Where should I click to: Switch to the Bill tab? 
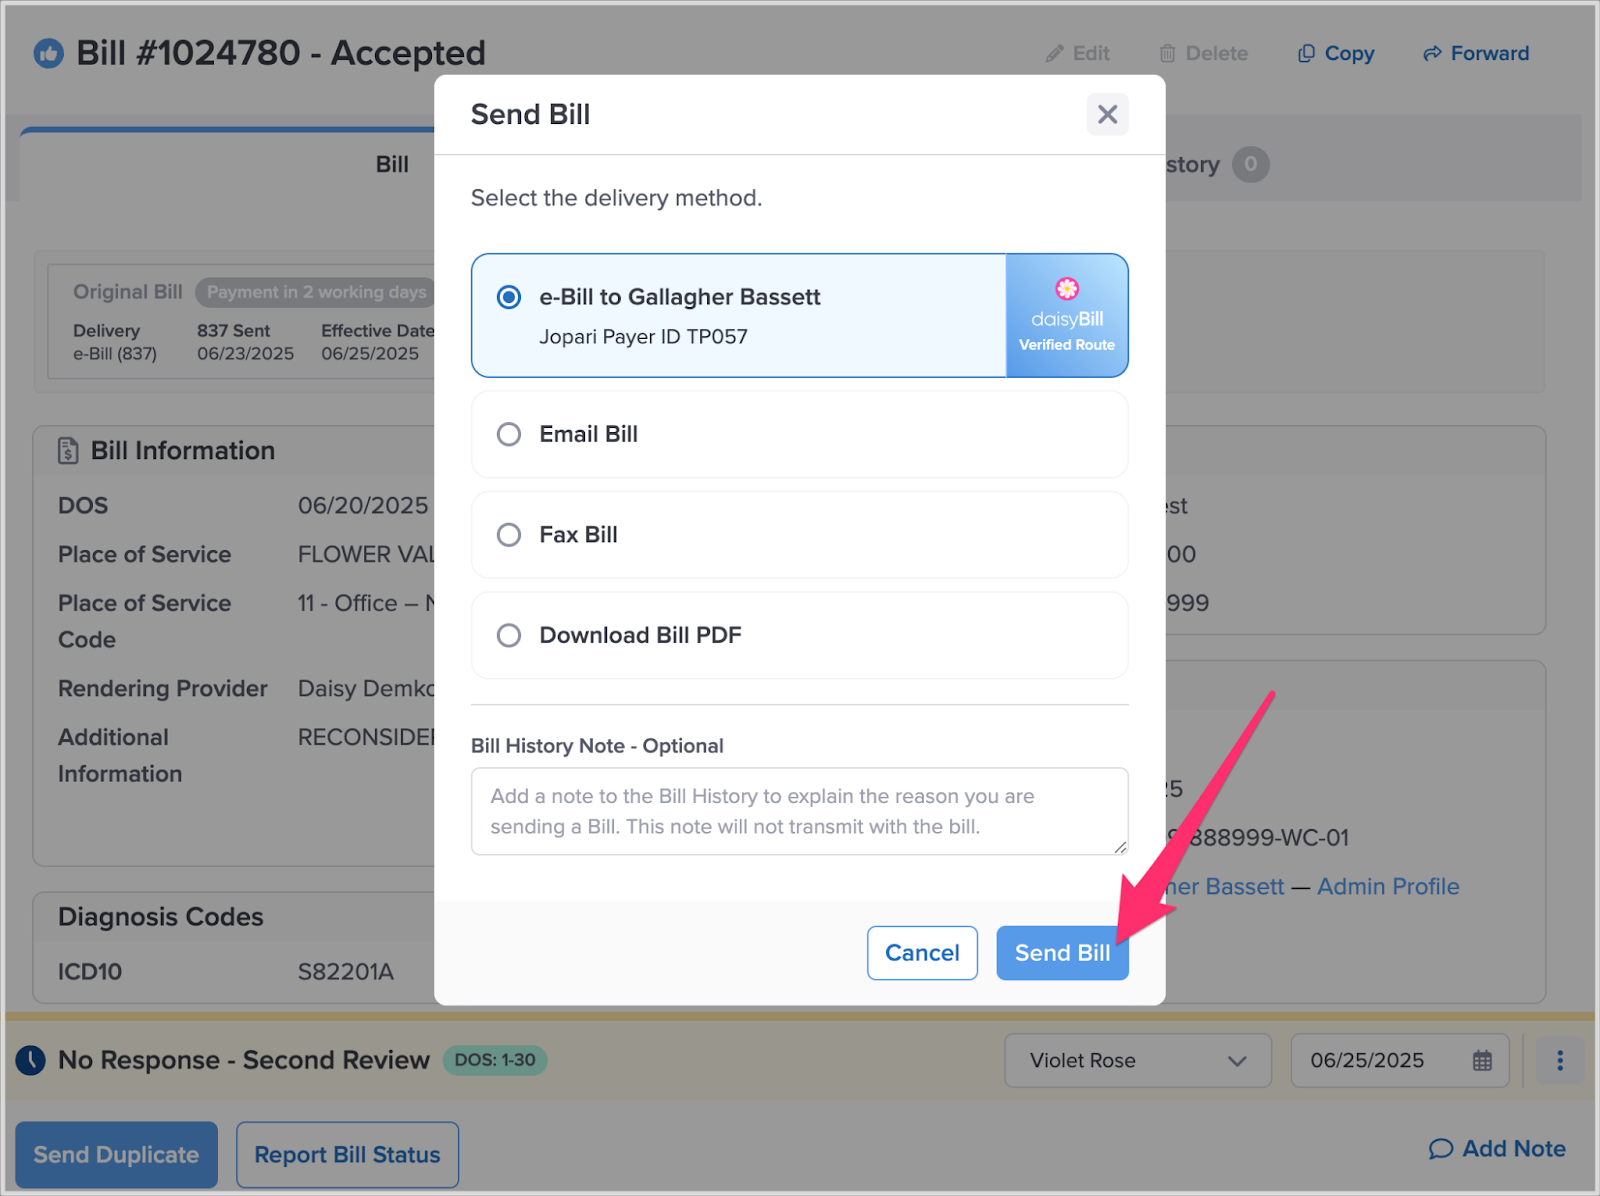392,164
